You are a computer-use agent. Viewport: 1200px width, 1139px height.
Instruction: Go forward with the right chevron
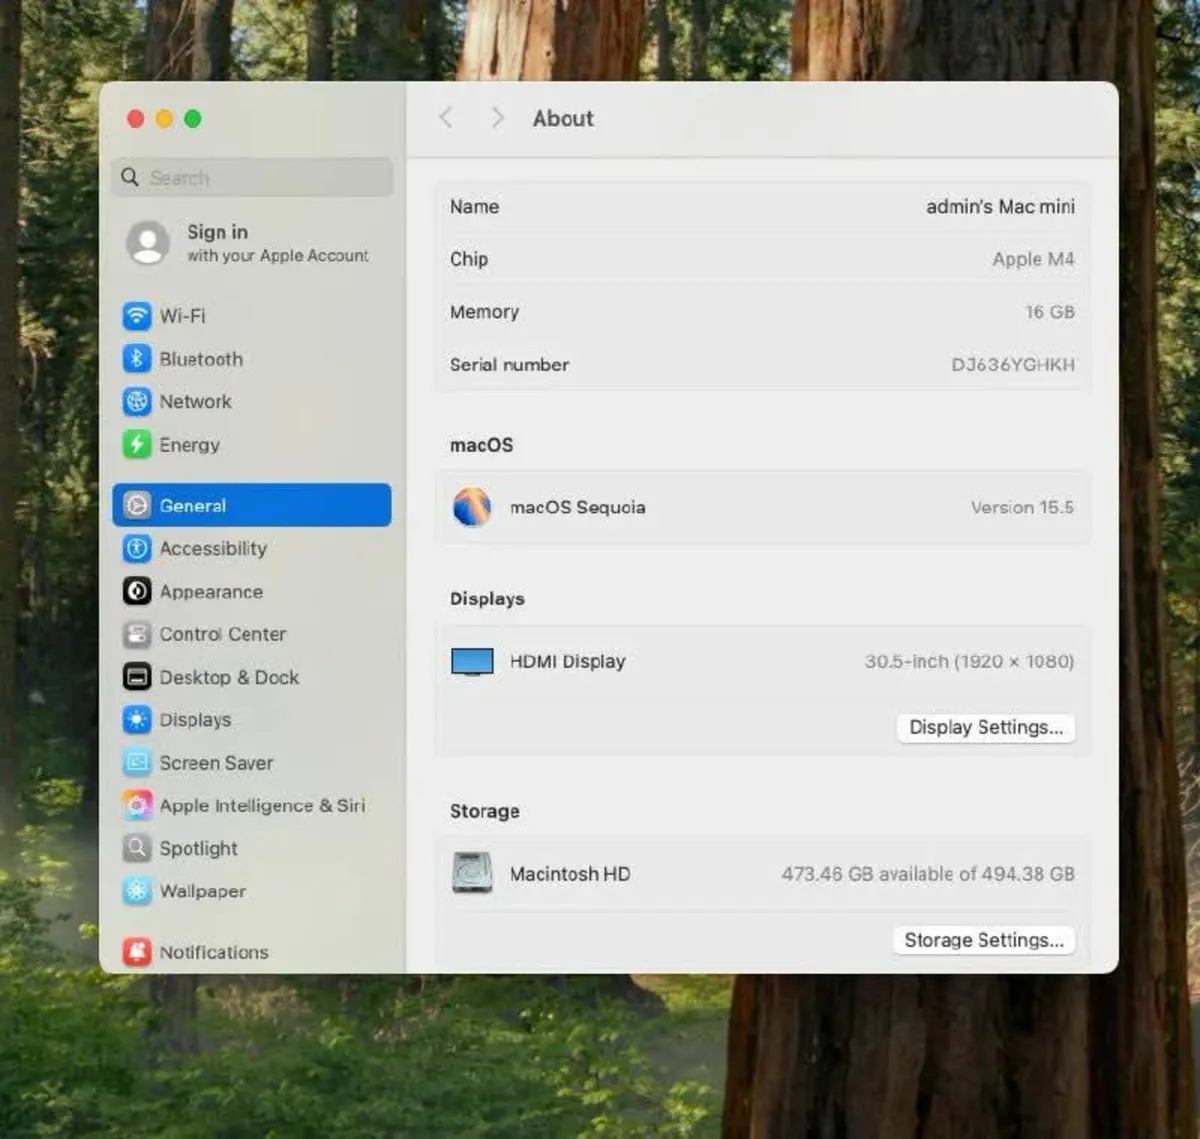497,118
